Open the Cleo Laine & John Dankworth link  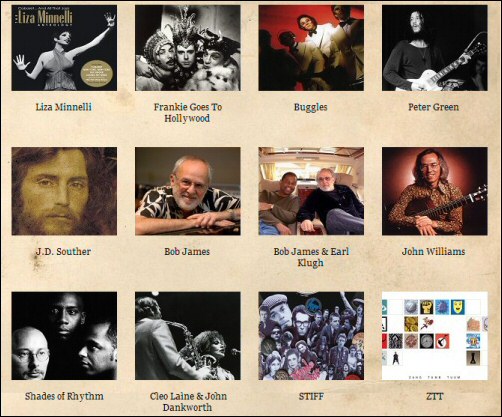188,402
